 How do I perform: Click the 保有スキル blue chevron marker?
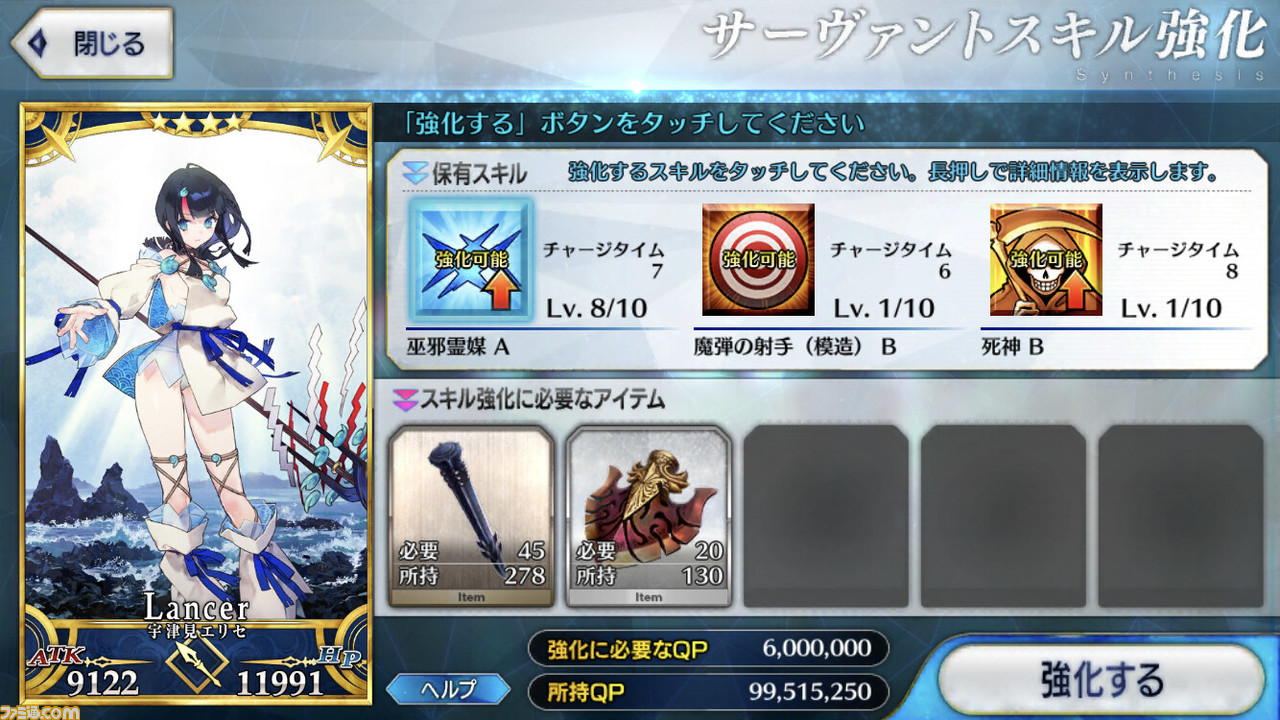(x=414, y=172)
